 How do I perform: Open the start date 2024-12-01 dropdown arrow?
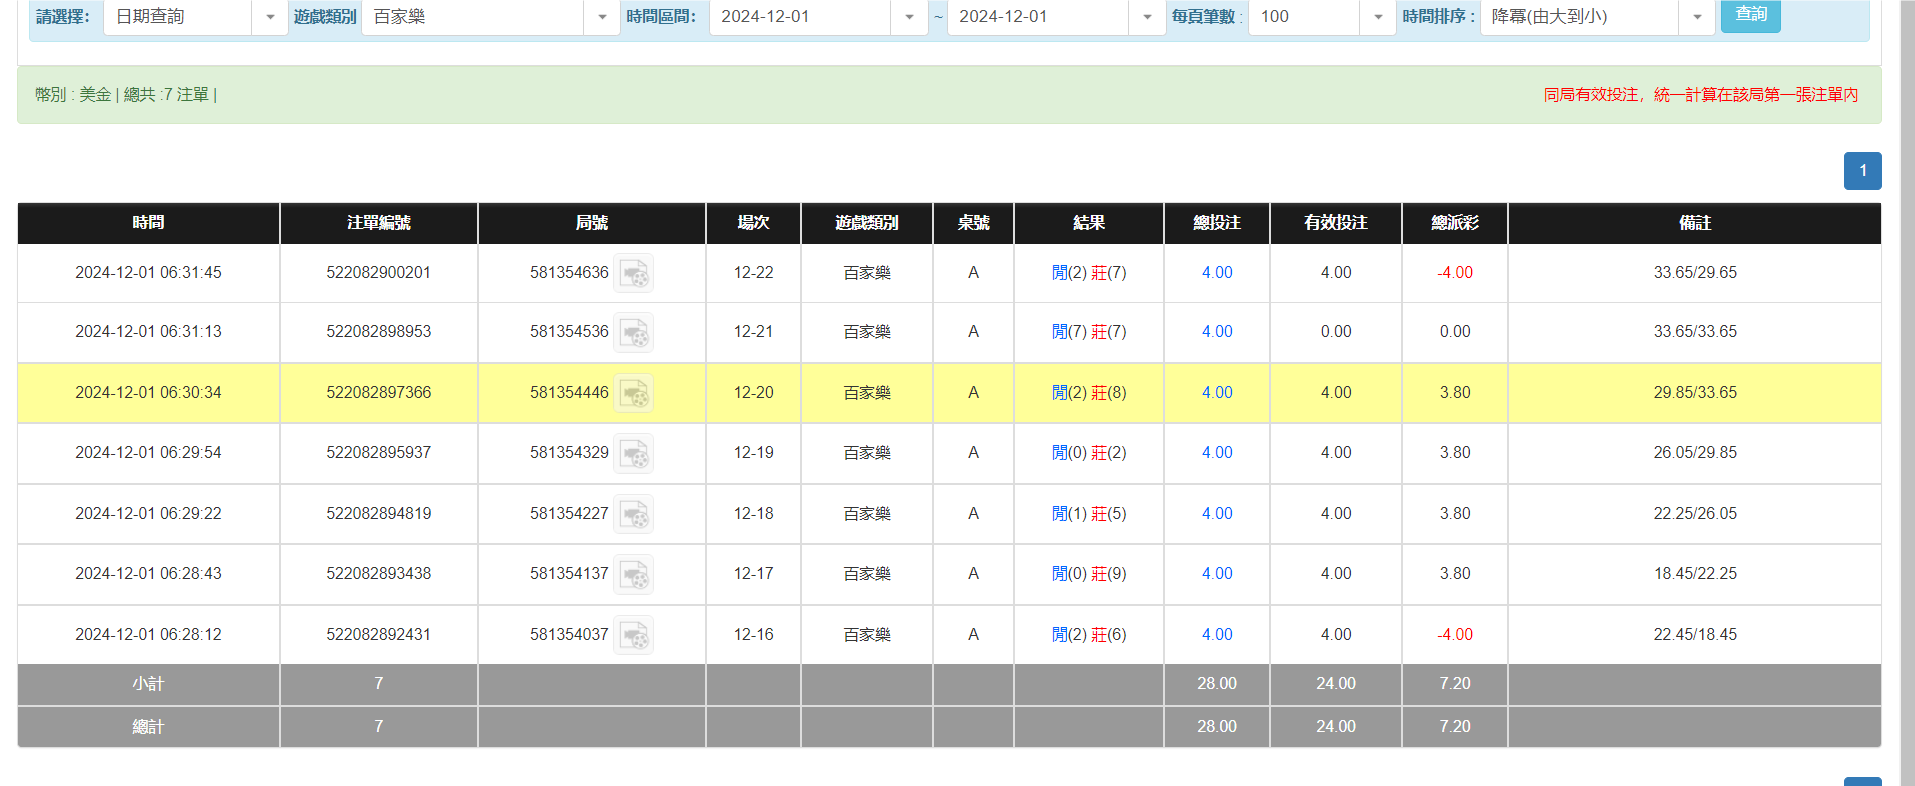click(909, 17)
